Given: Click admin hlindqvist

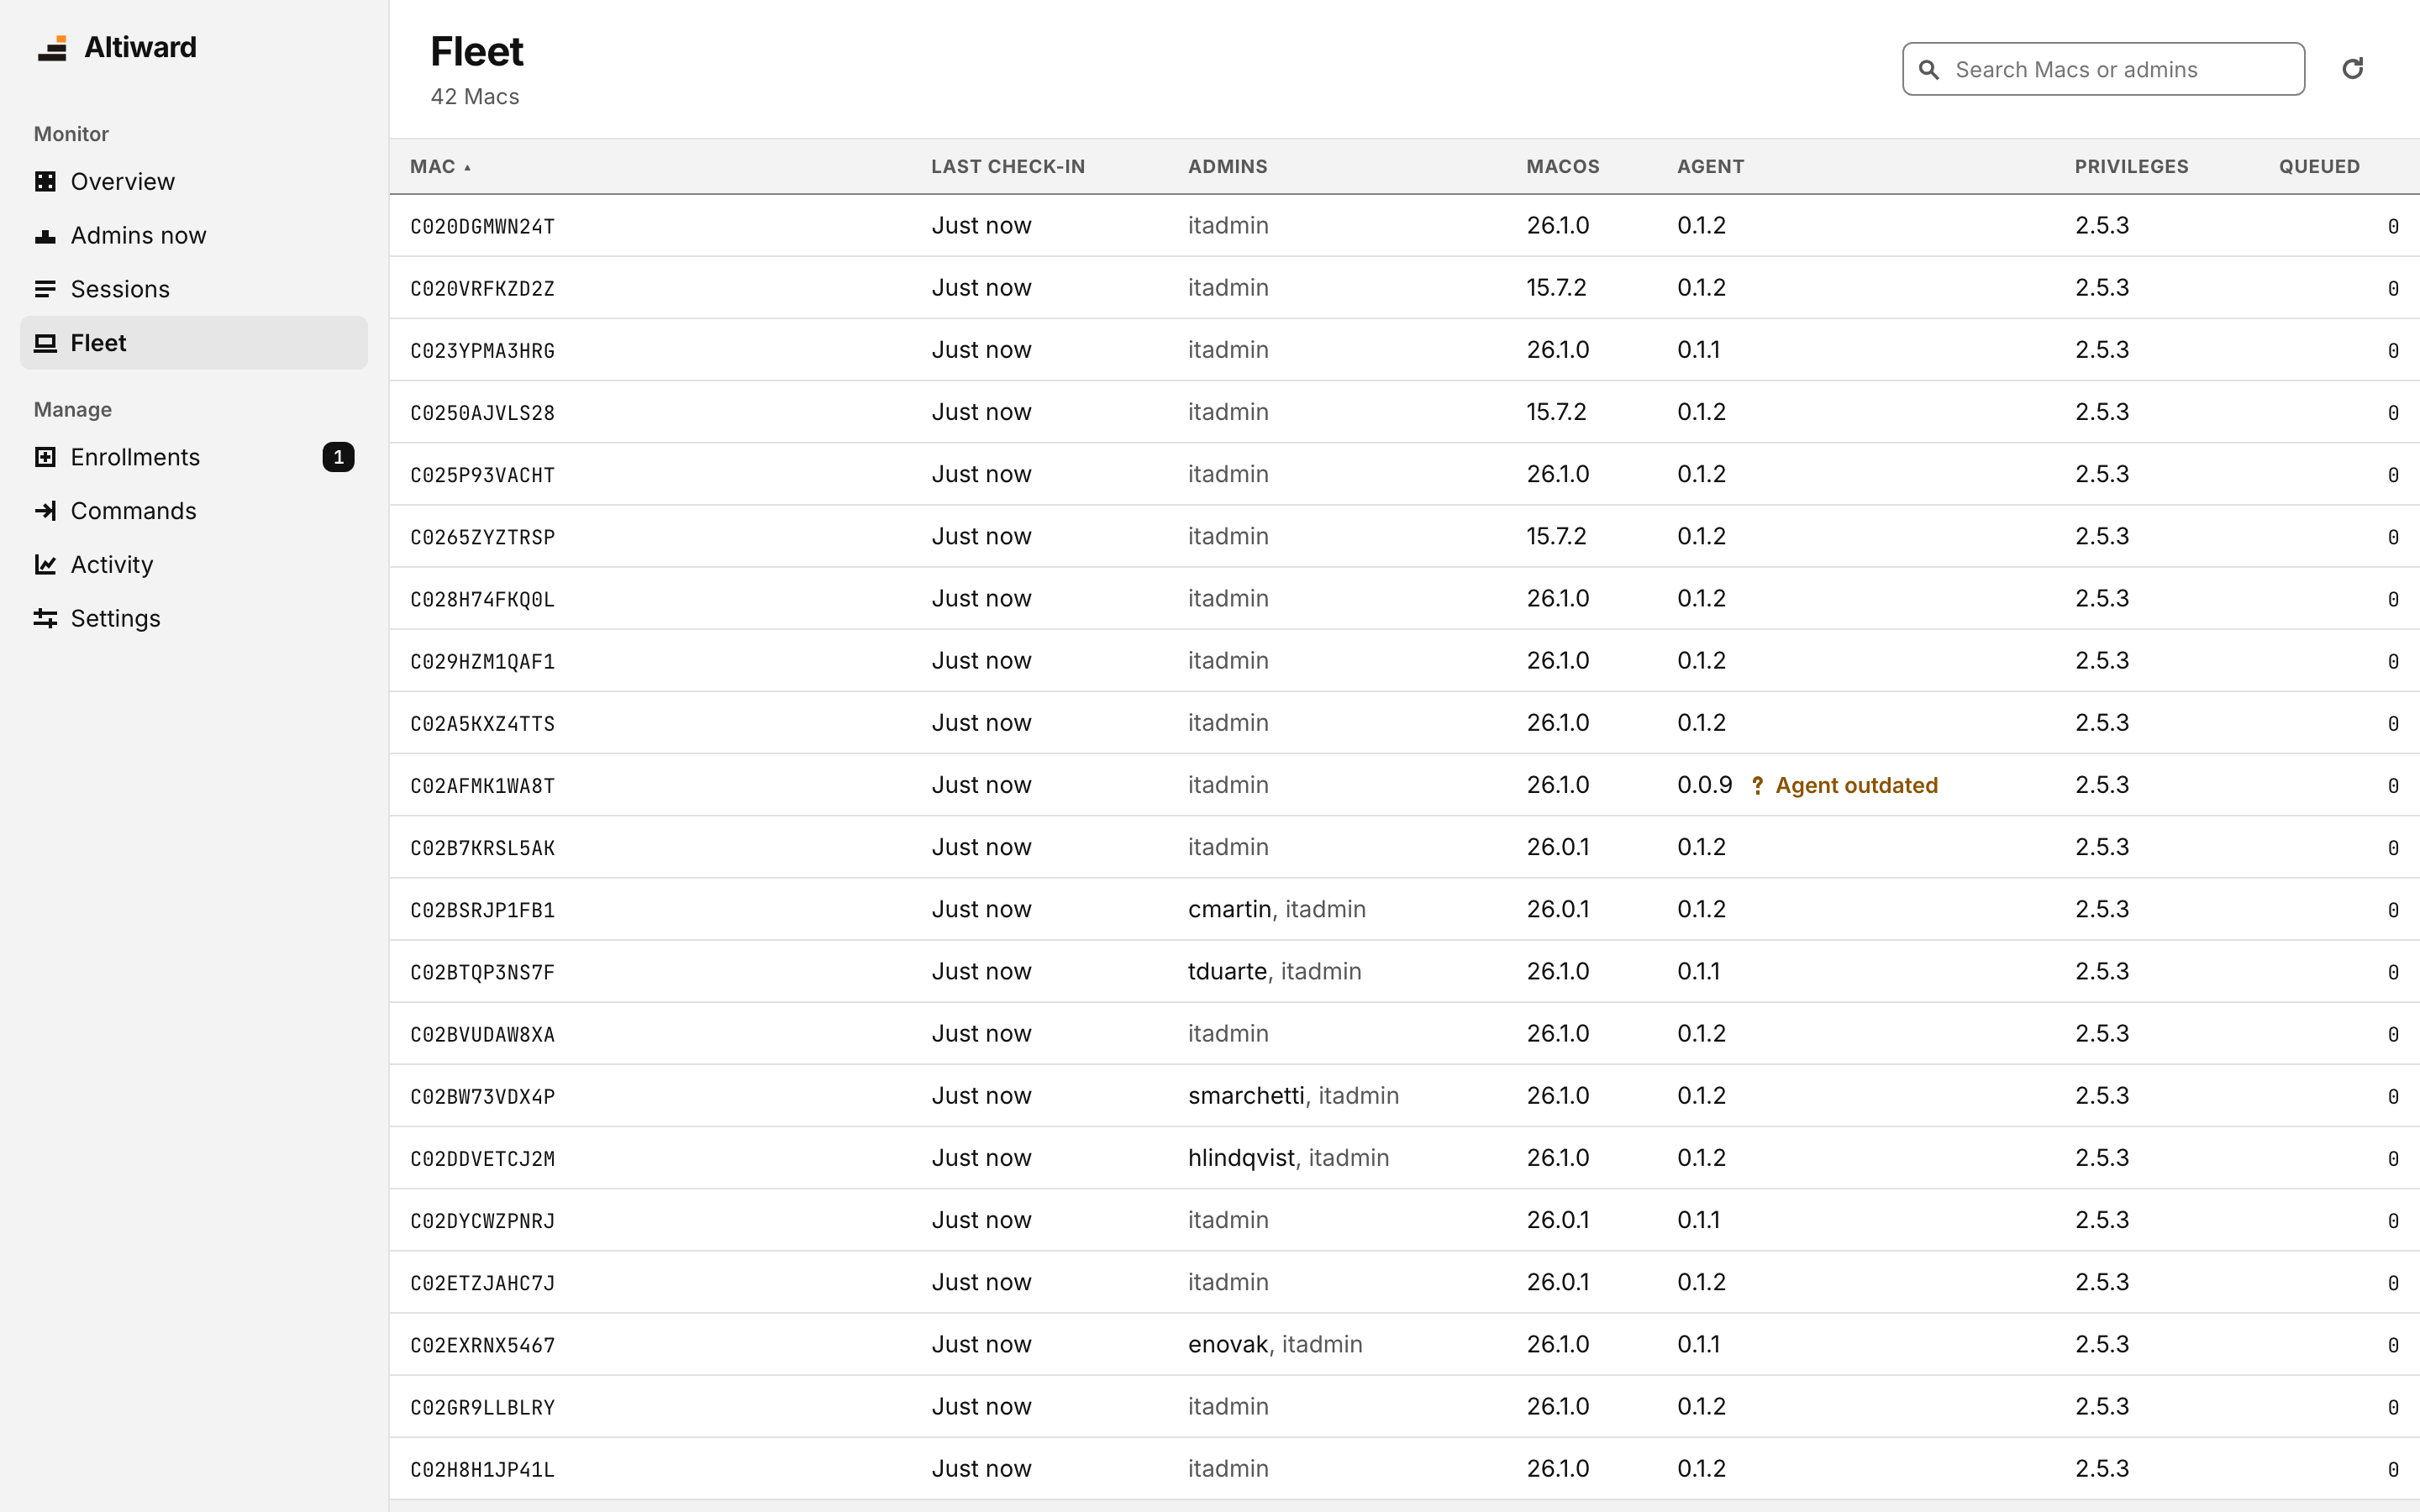Looking at the screenshot, I should 1241,1158.
